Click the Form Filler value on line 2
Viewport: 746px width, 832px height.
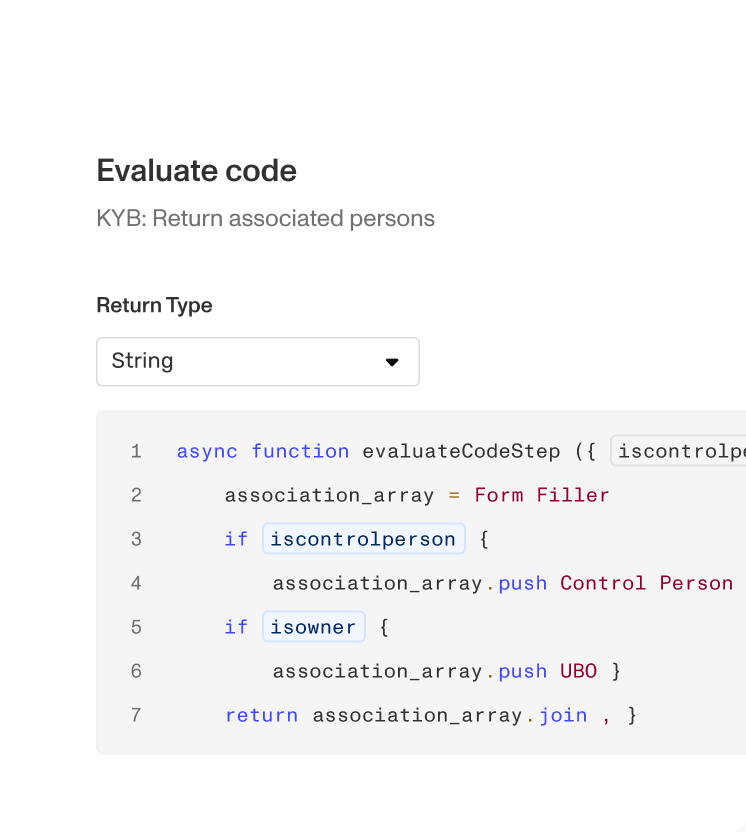(540, 495)
